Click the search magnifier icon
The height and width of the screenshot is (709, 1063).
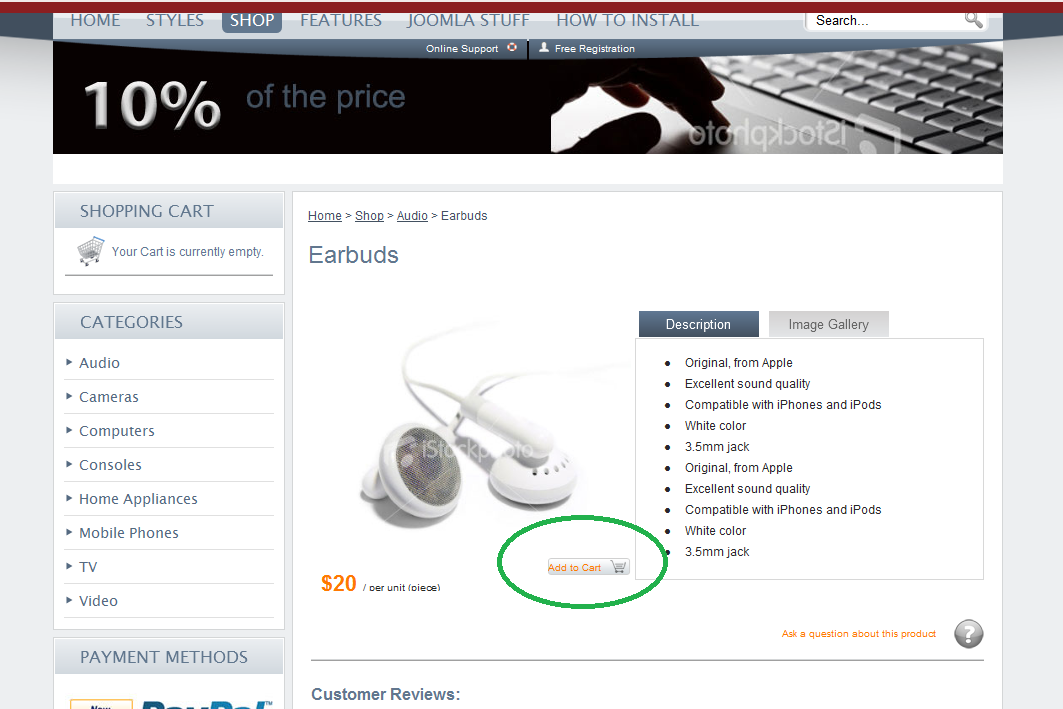tap(974, 20)
